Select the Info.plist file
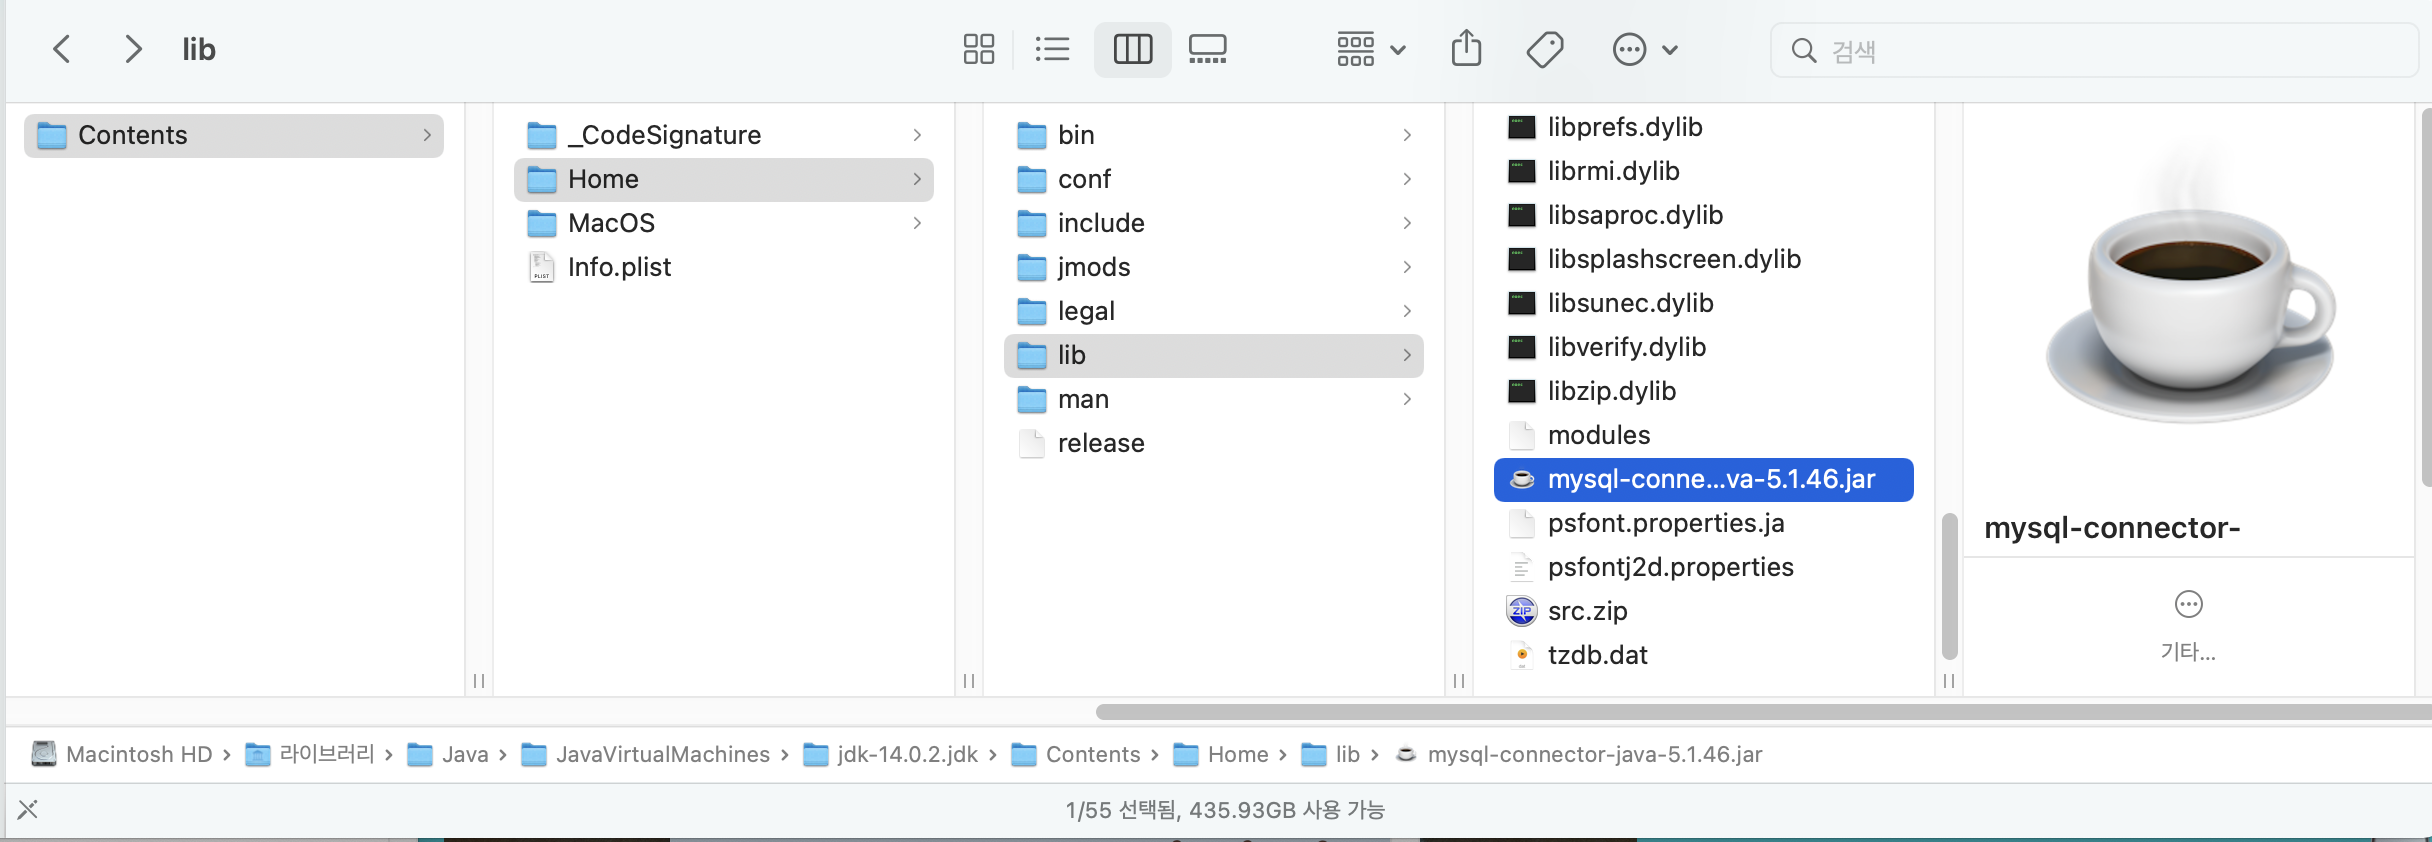 724,267
